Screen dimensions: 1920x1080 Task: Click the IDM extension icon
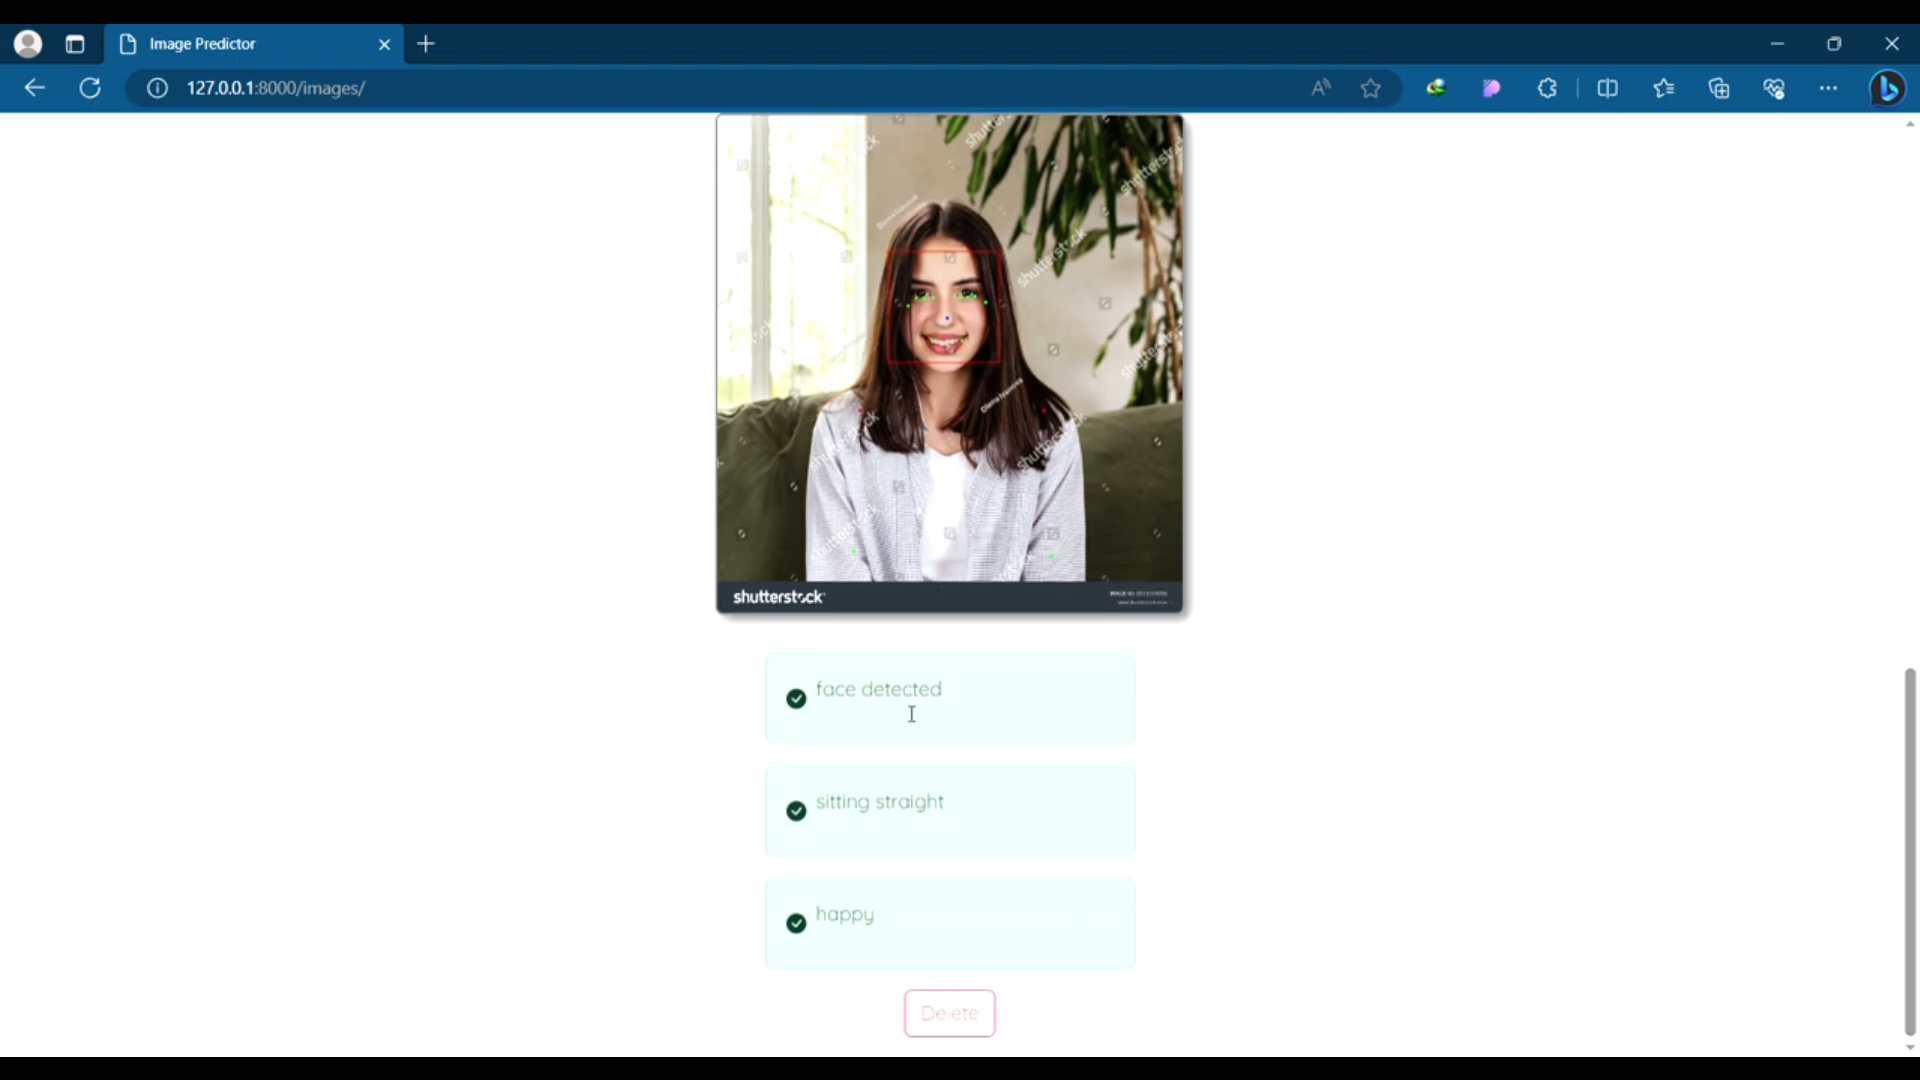[1436, 88]
